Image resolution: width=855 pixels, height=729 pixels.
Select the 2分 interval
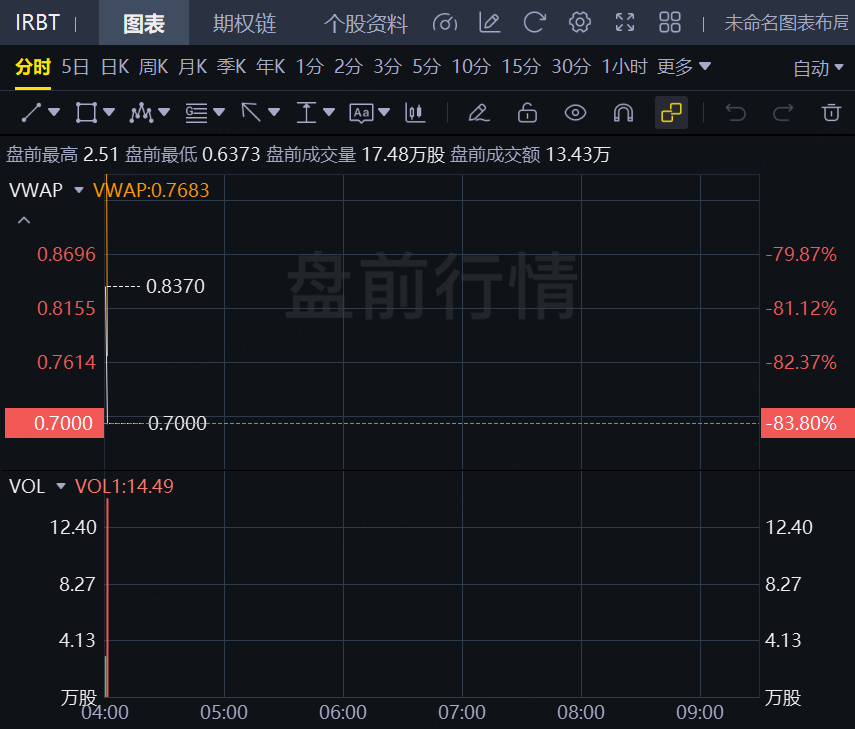pos(348,67)
